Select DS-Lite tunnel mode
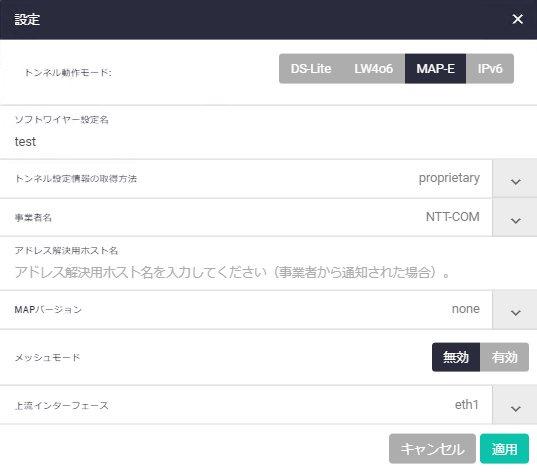Viewport: 537px width, 472px height. [311, 69]
